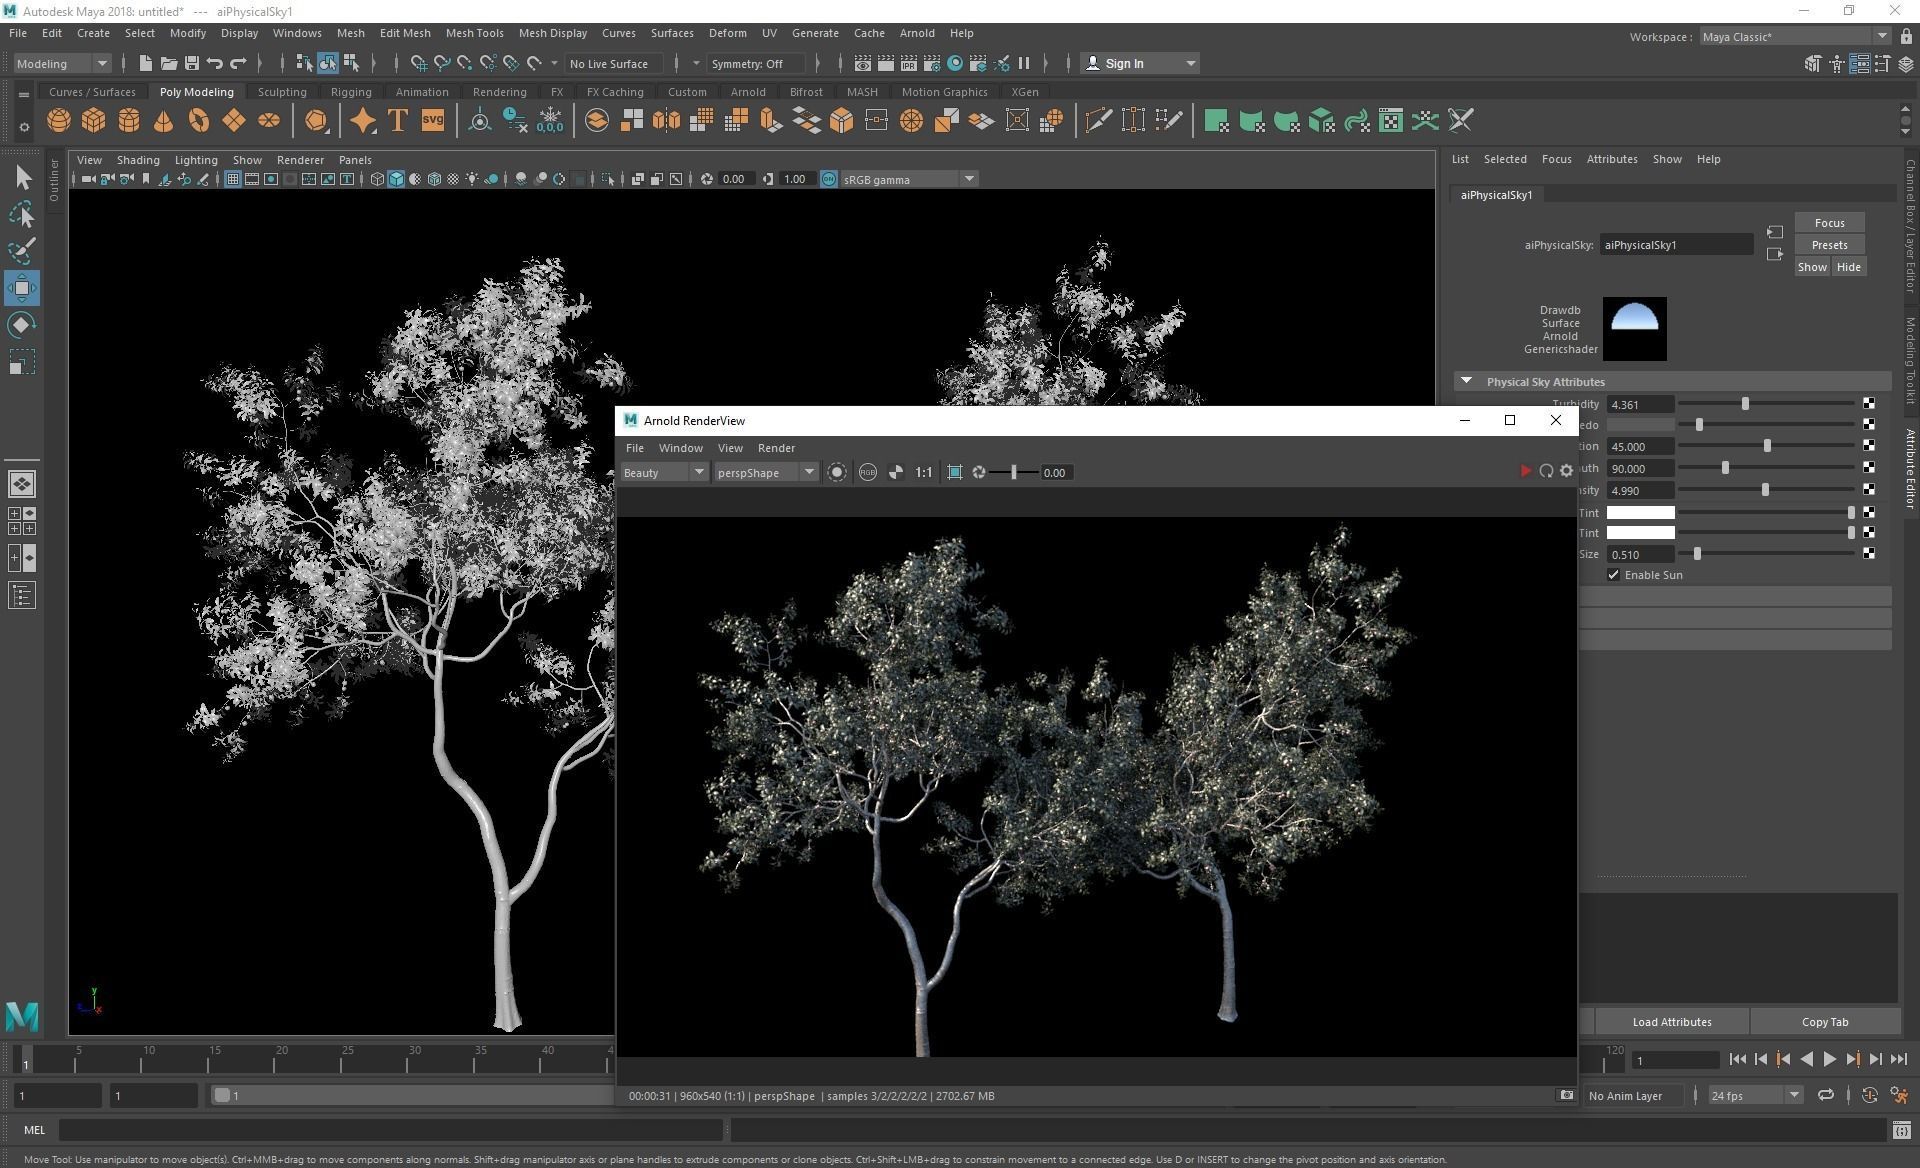Switch to the Sculpting shelf tab
This screenshot has height=1168, width=1920.
click(282, 91)
